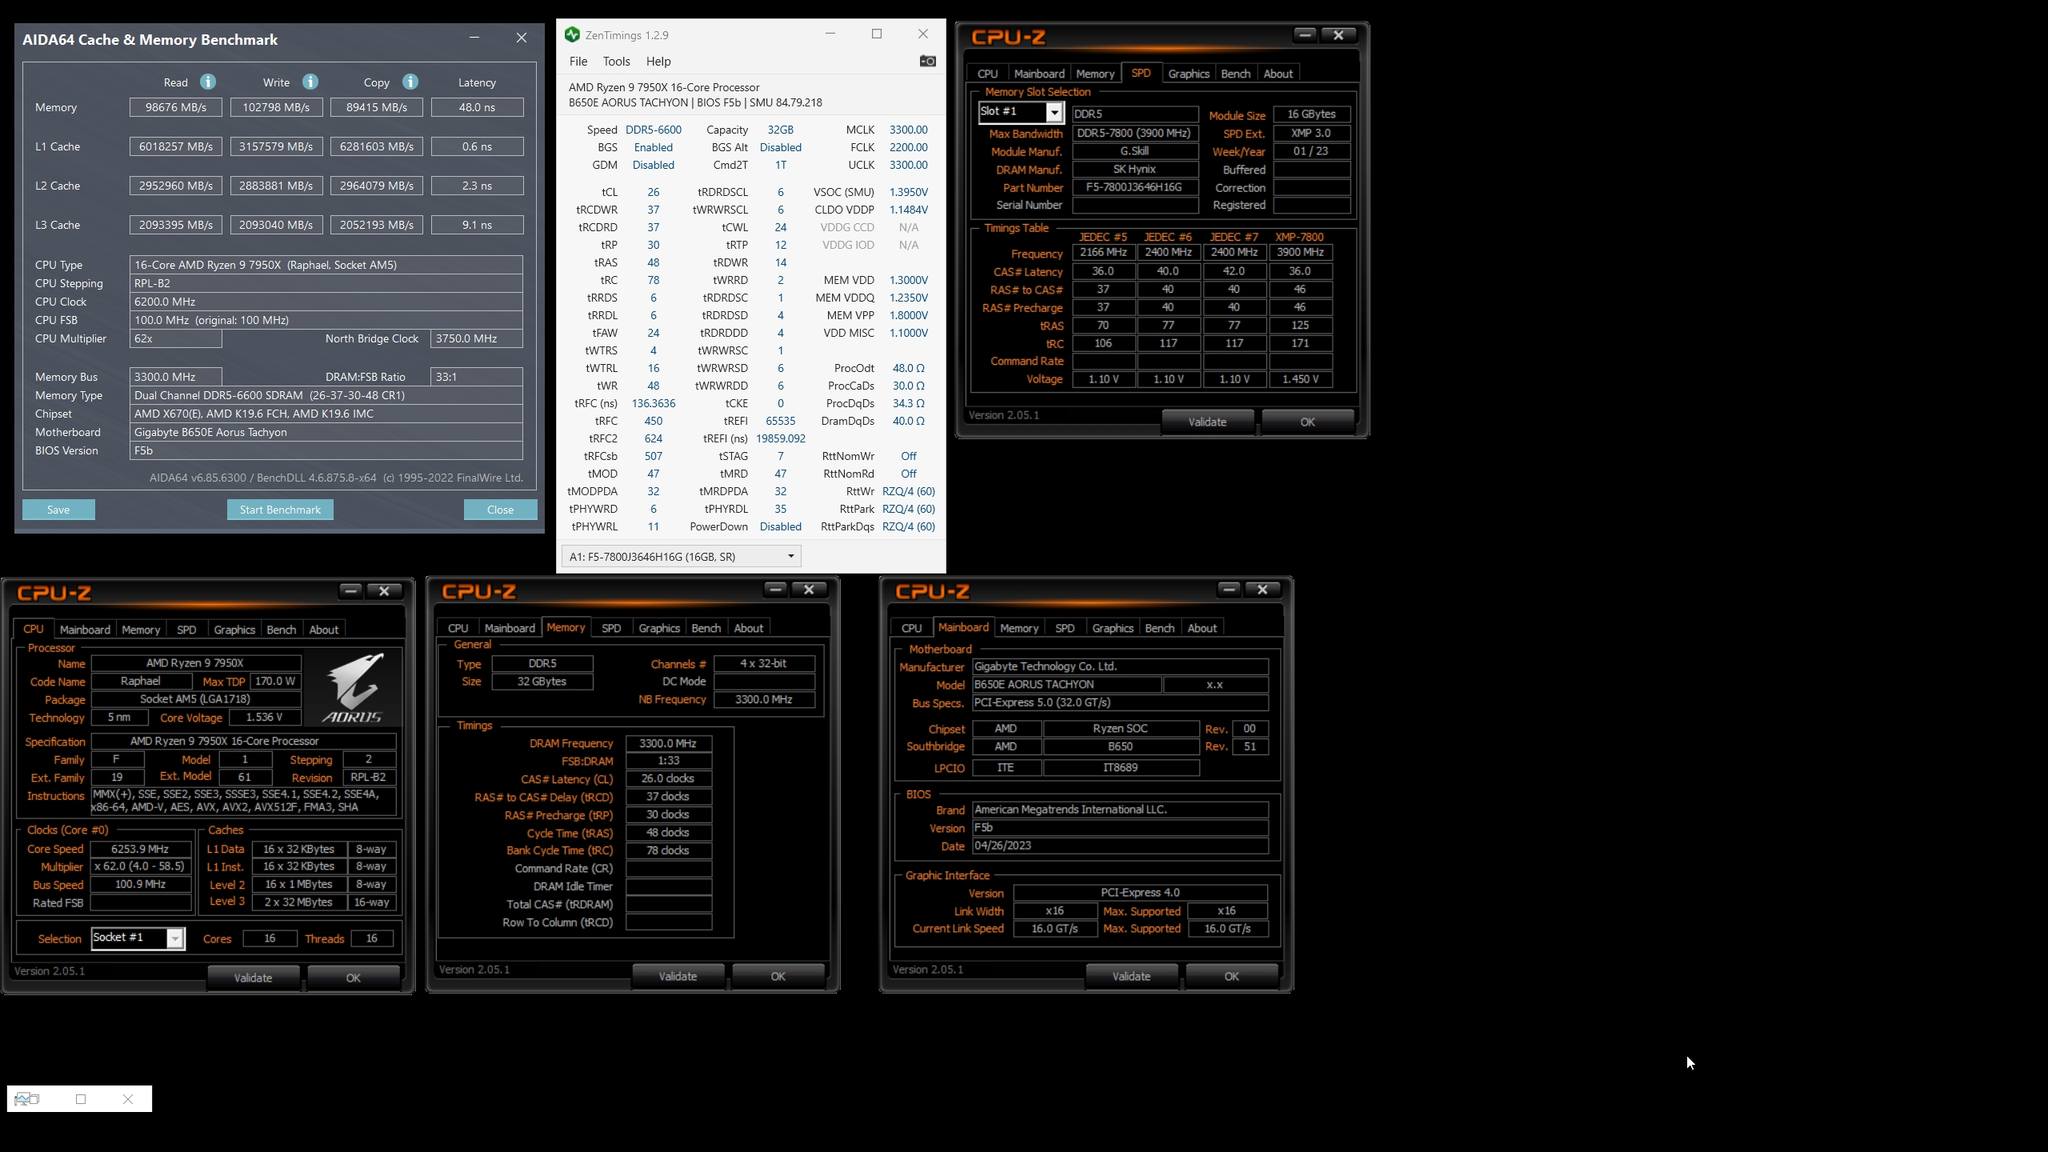Click ProcOdt value 48.0 Ω in ZenTimings
Viewport: 2048px width, 1152px height.
(908, 368)
